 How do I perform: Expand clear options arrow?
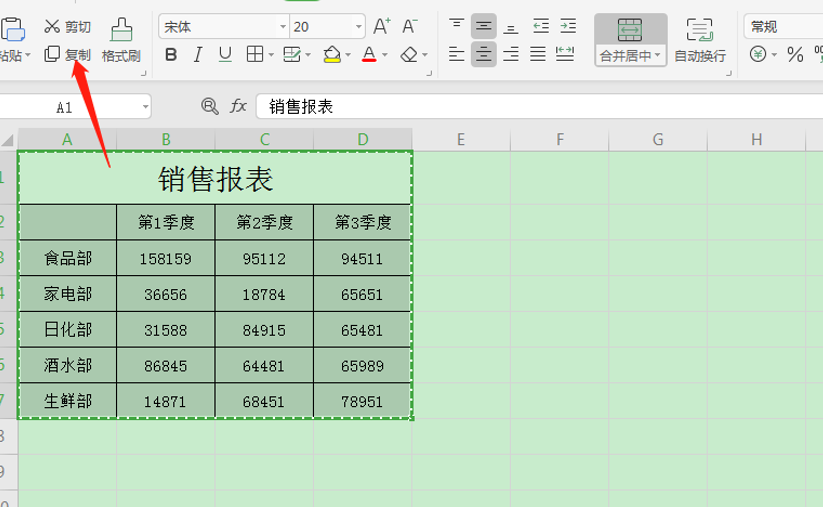425,55
